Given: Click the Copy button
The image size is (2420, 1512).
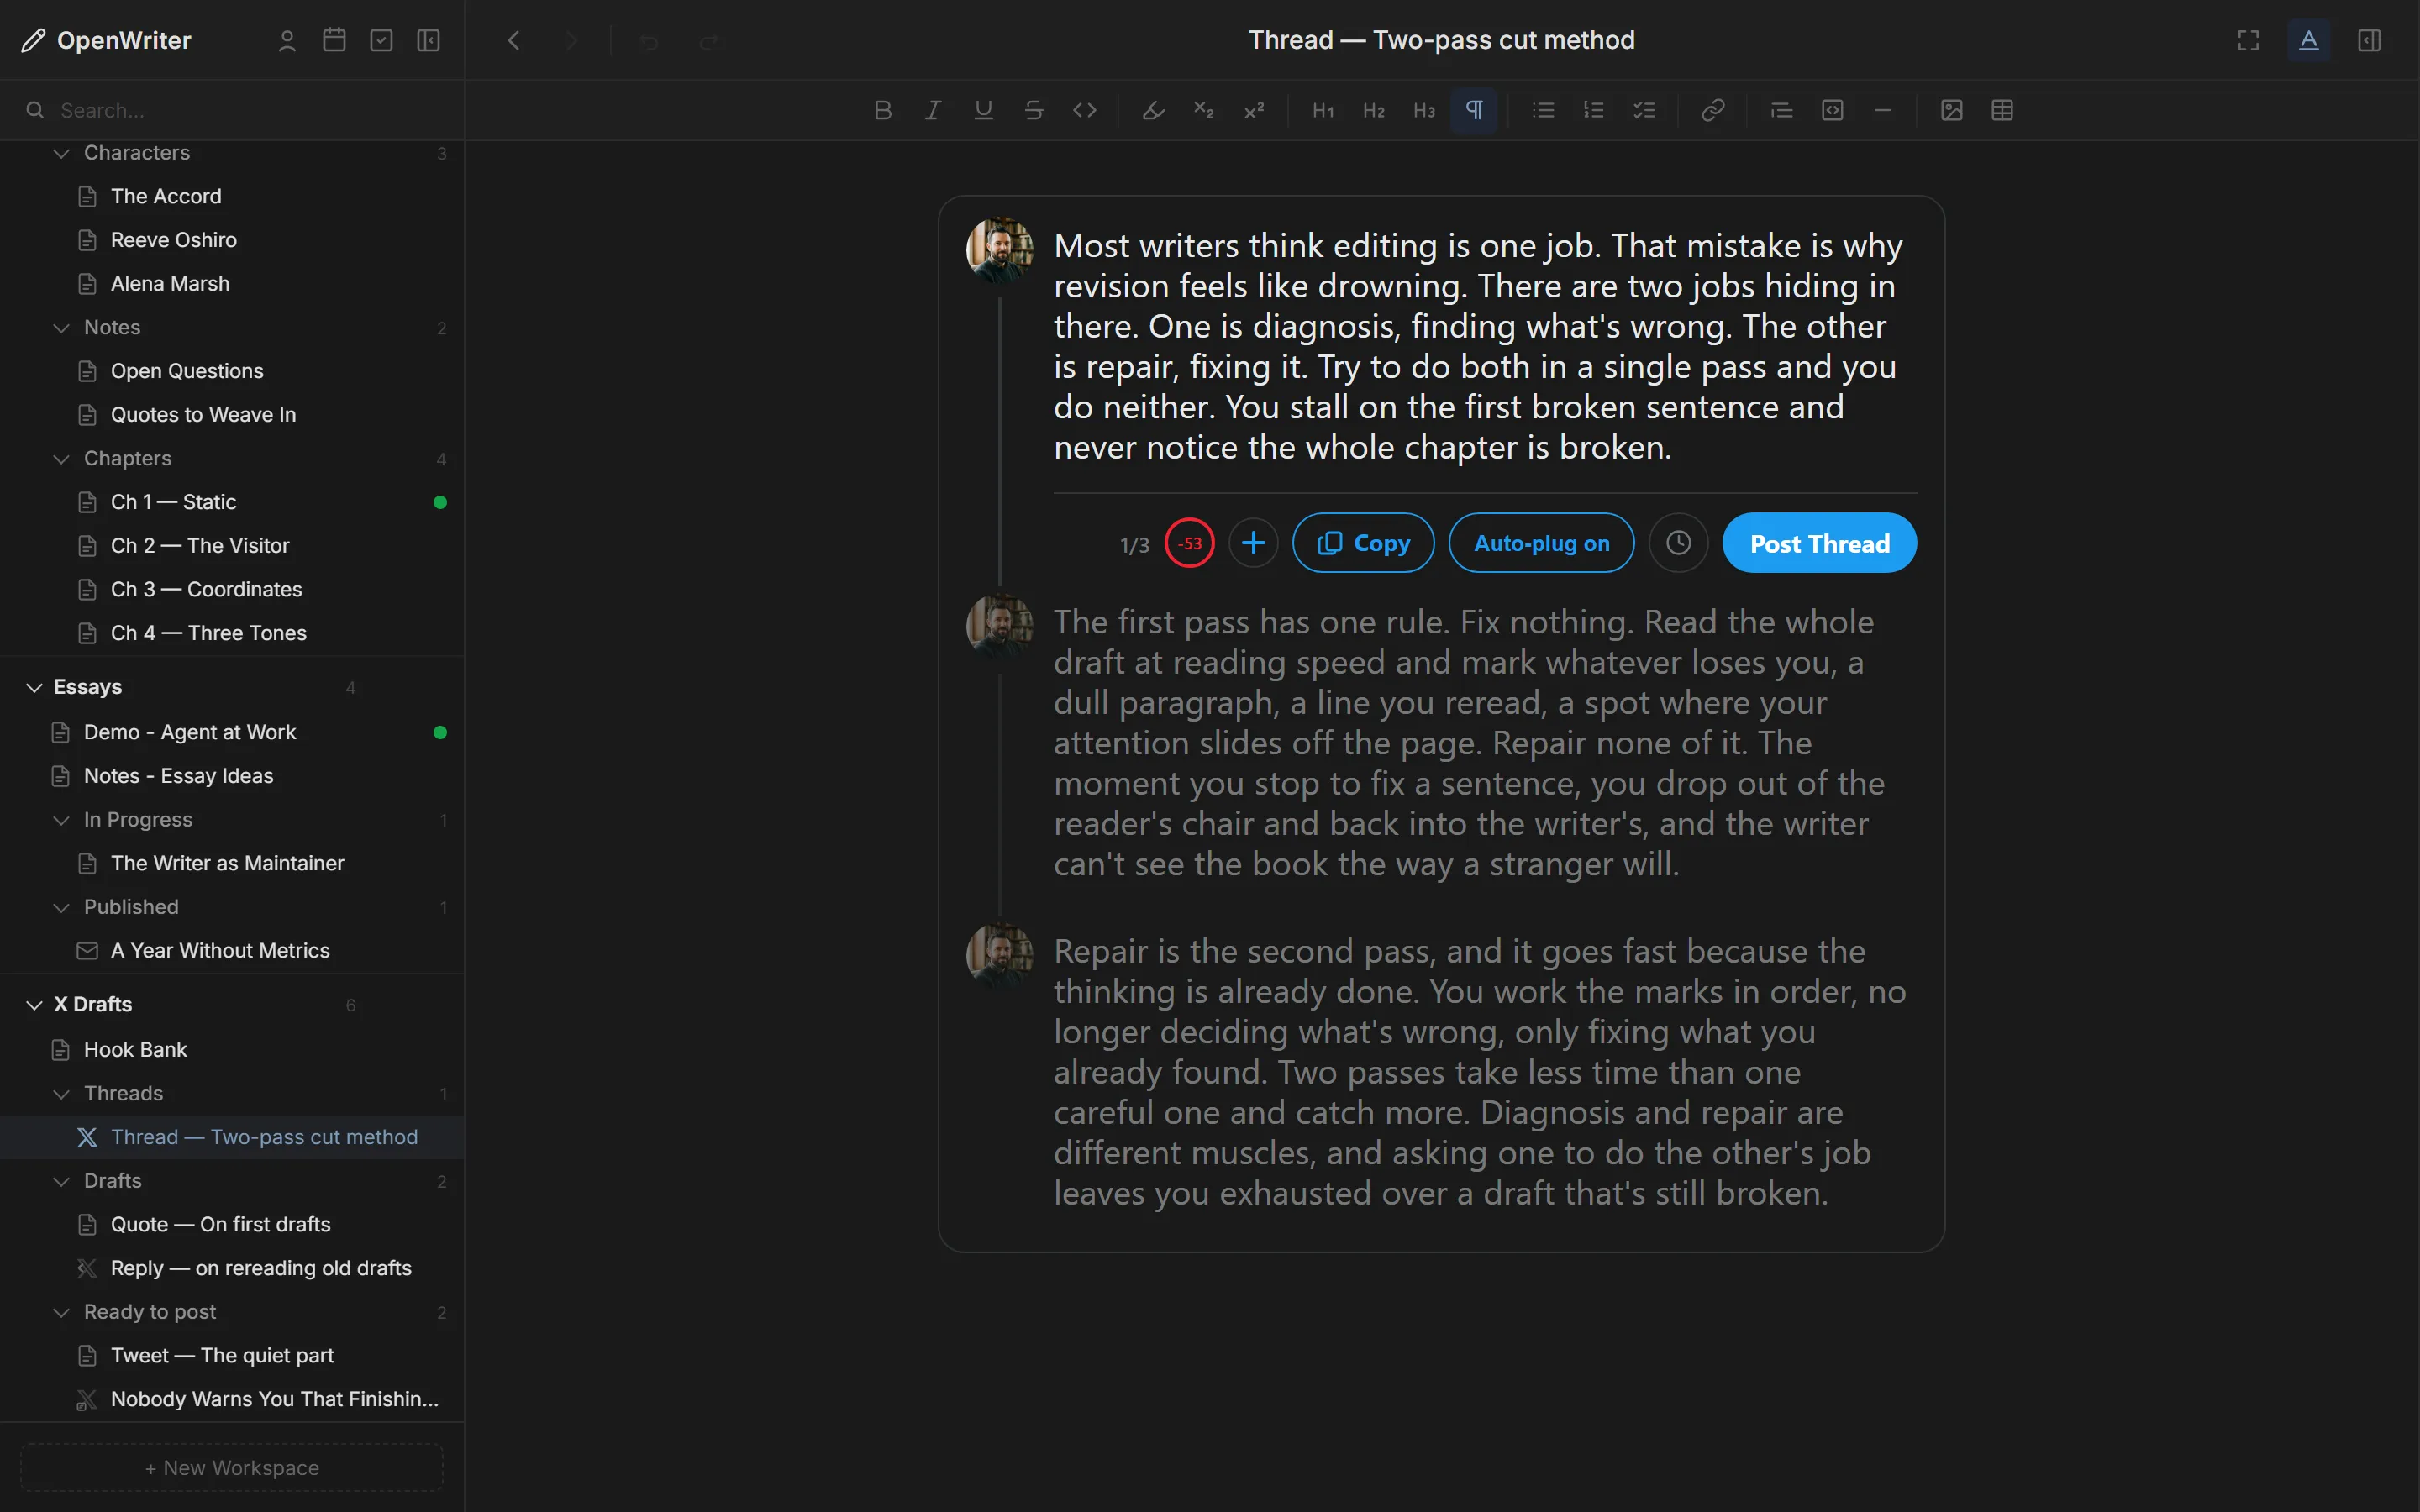Looking at the screenshot, I should coord(1363,543).
